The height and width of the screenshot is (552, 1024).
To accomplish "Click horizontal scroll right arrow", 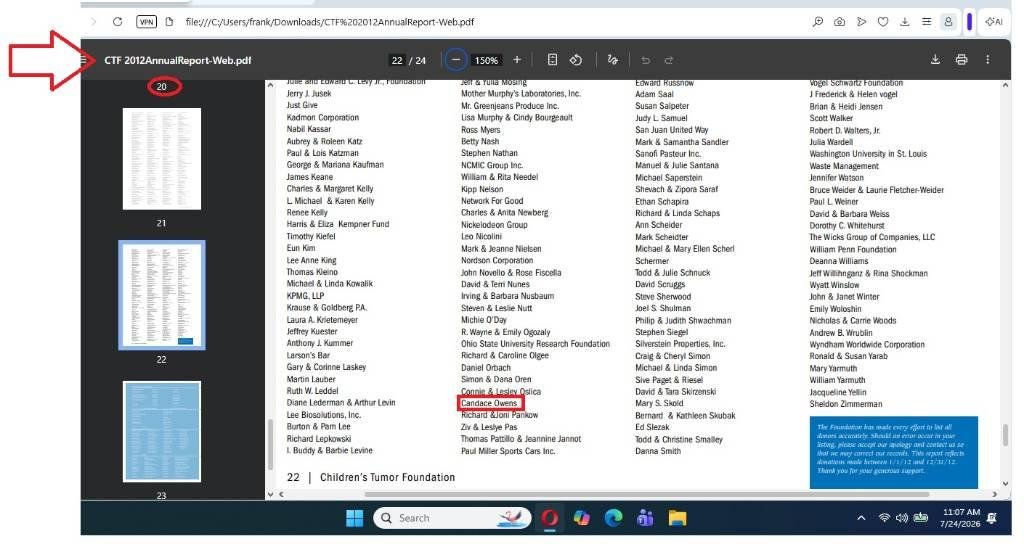I will (x=995, y=495).
